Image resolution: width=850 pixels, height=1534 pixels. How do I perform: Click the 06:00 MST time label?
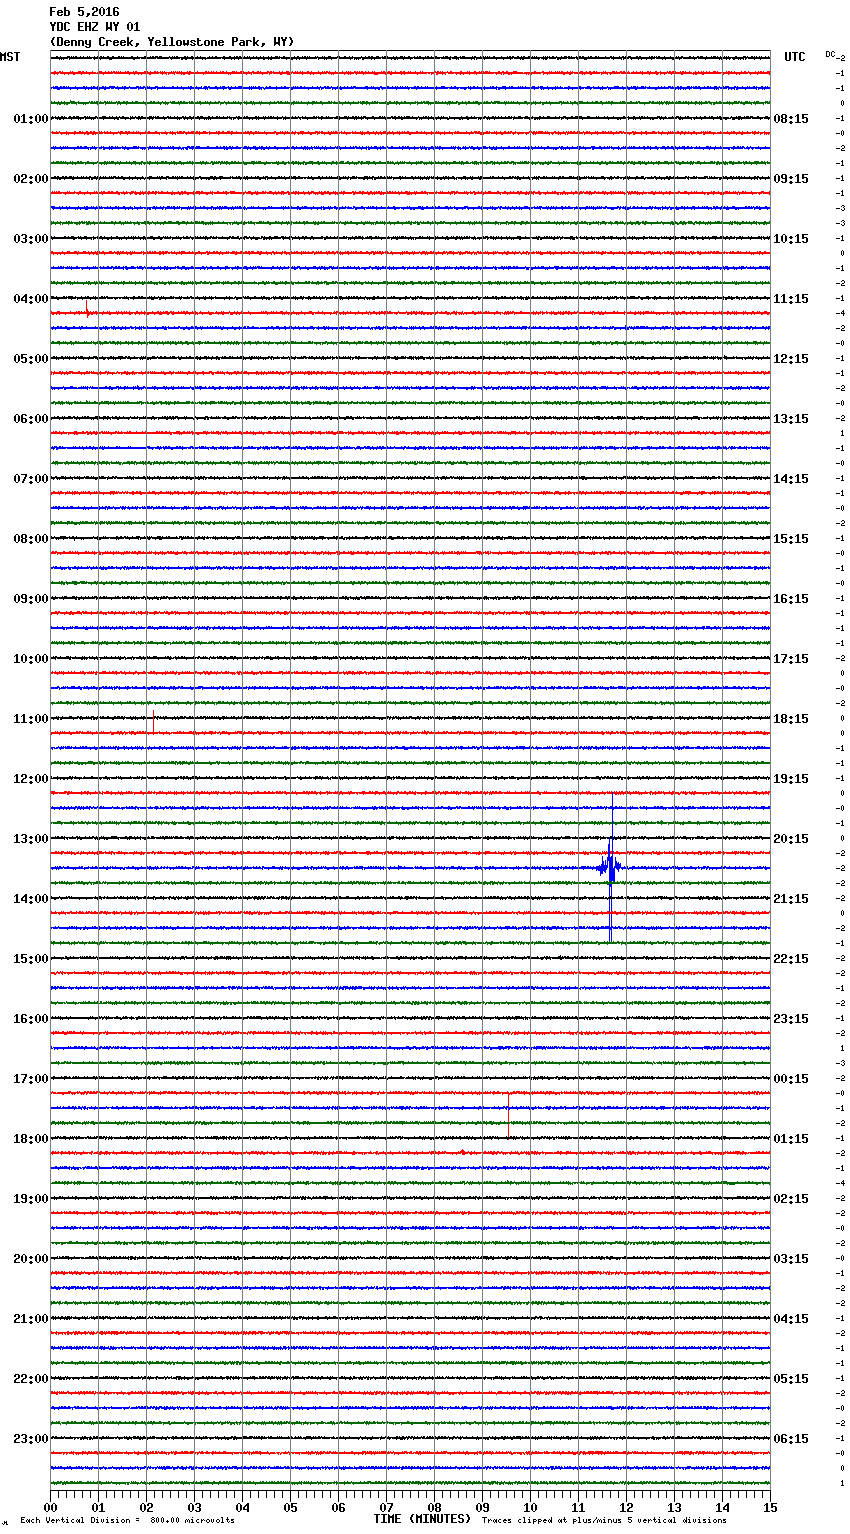31,419
